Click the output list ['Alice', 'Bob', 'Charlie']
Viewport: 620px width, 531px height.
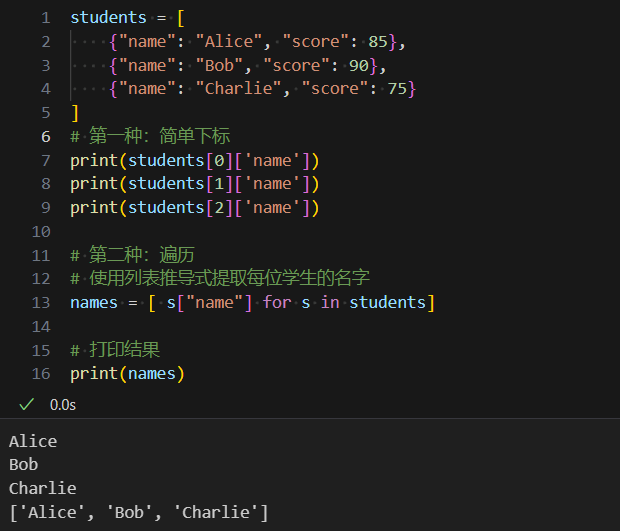pos(138,512)
